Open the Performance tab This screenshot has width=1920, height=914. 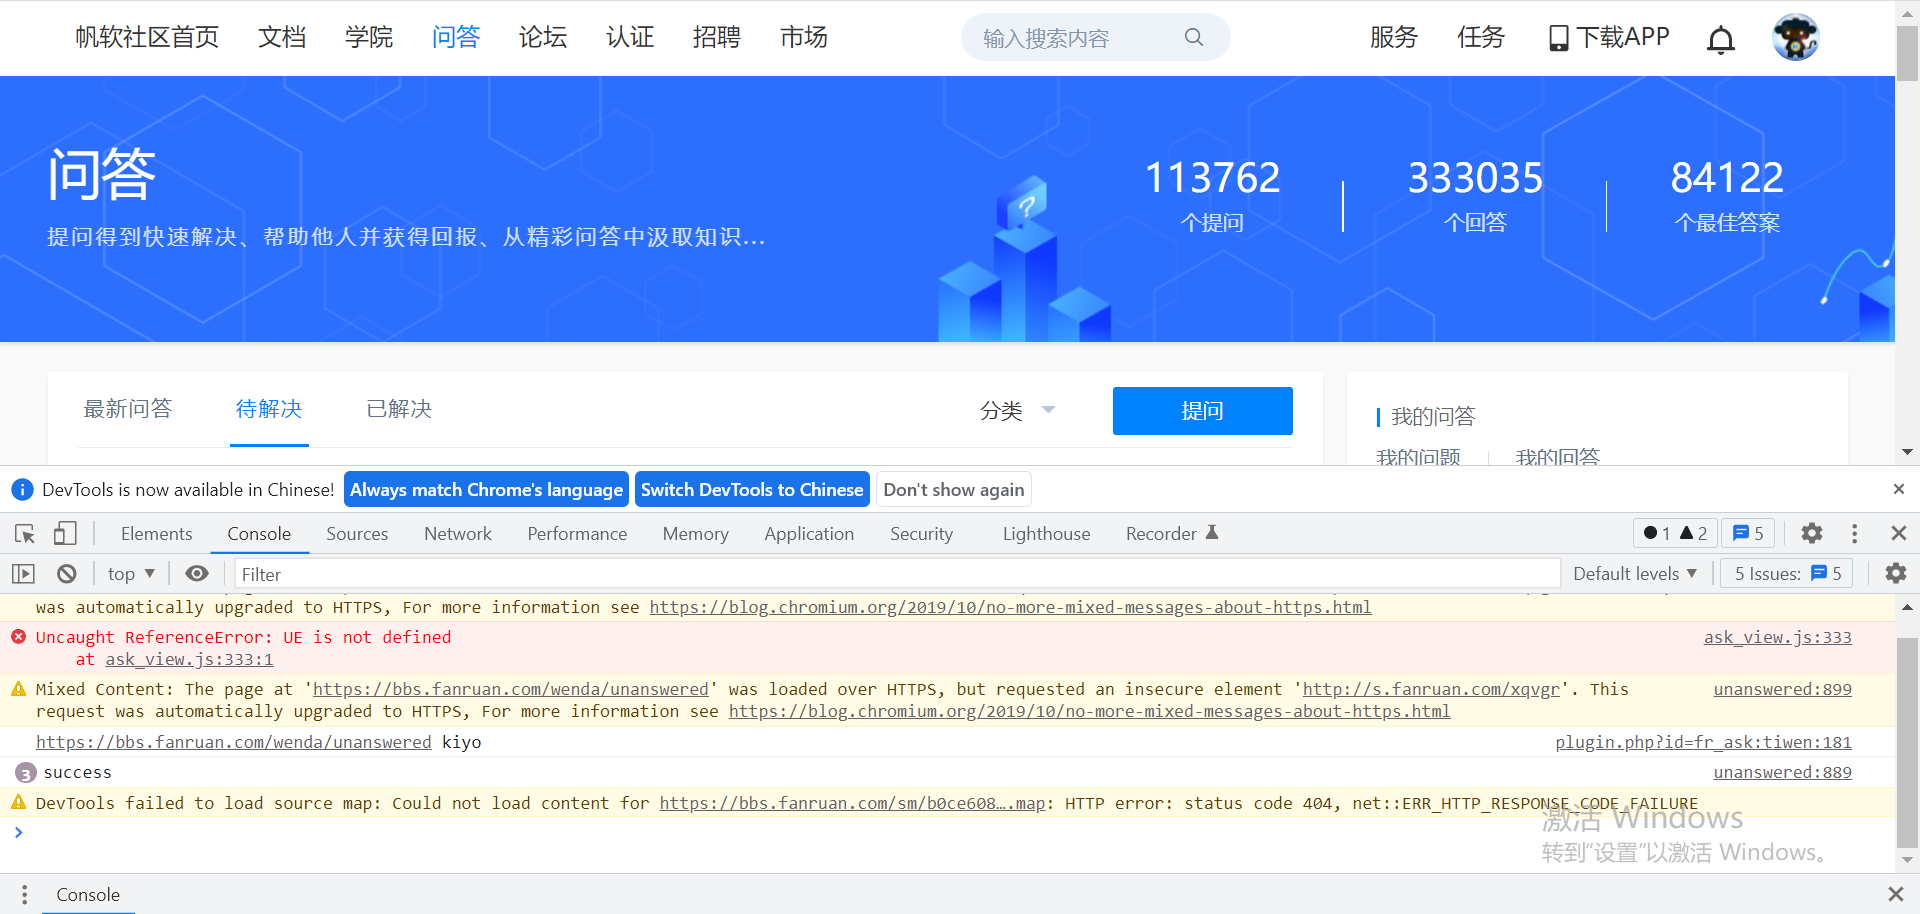pos(577,534)
